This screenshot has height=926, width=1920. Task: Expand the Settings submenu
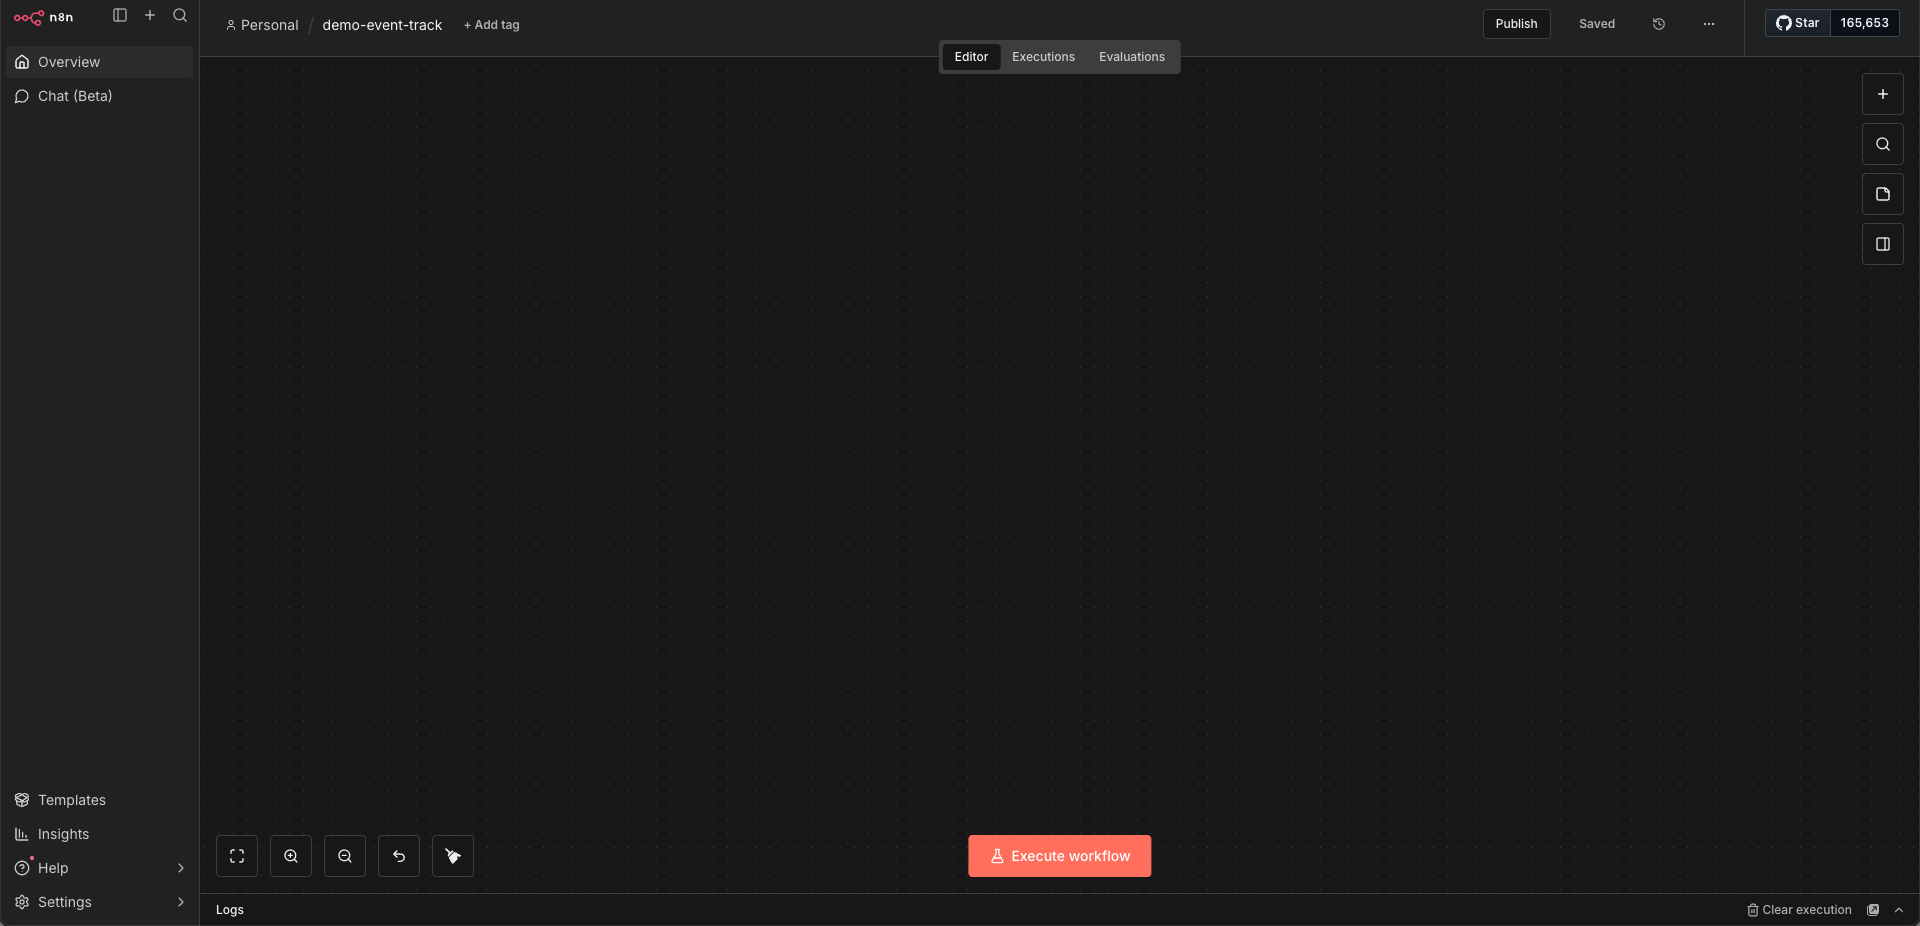[x=181, y=902]
